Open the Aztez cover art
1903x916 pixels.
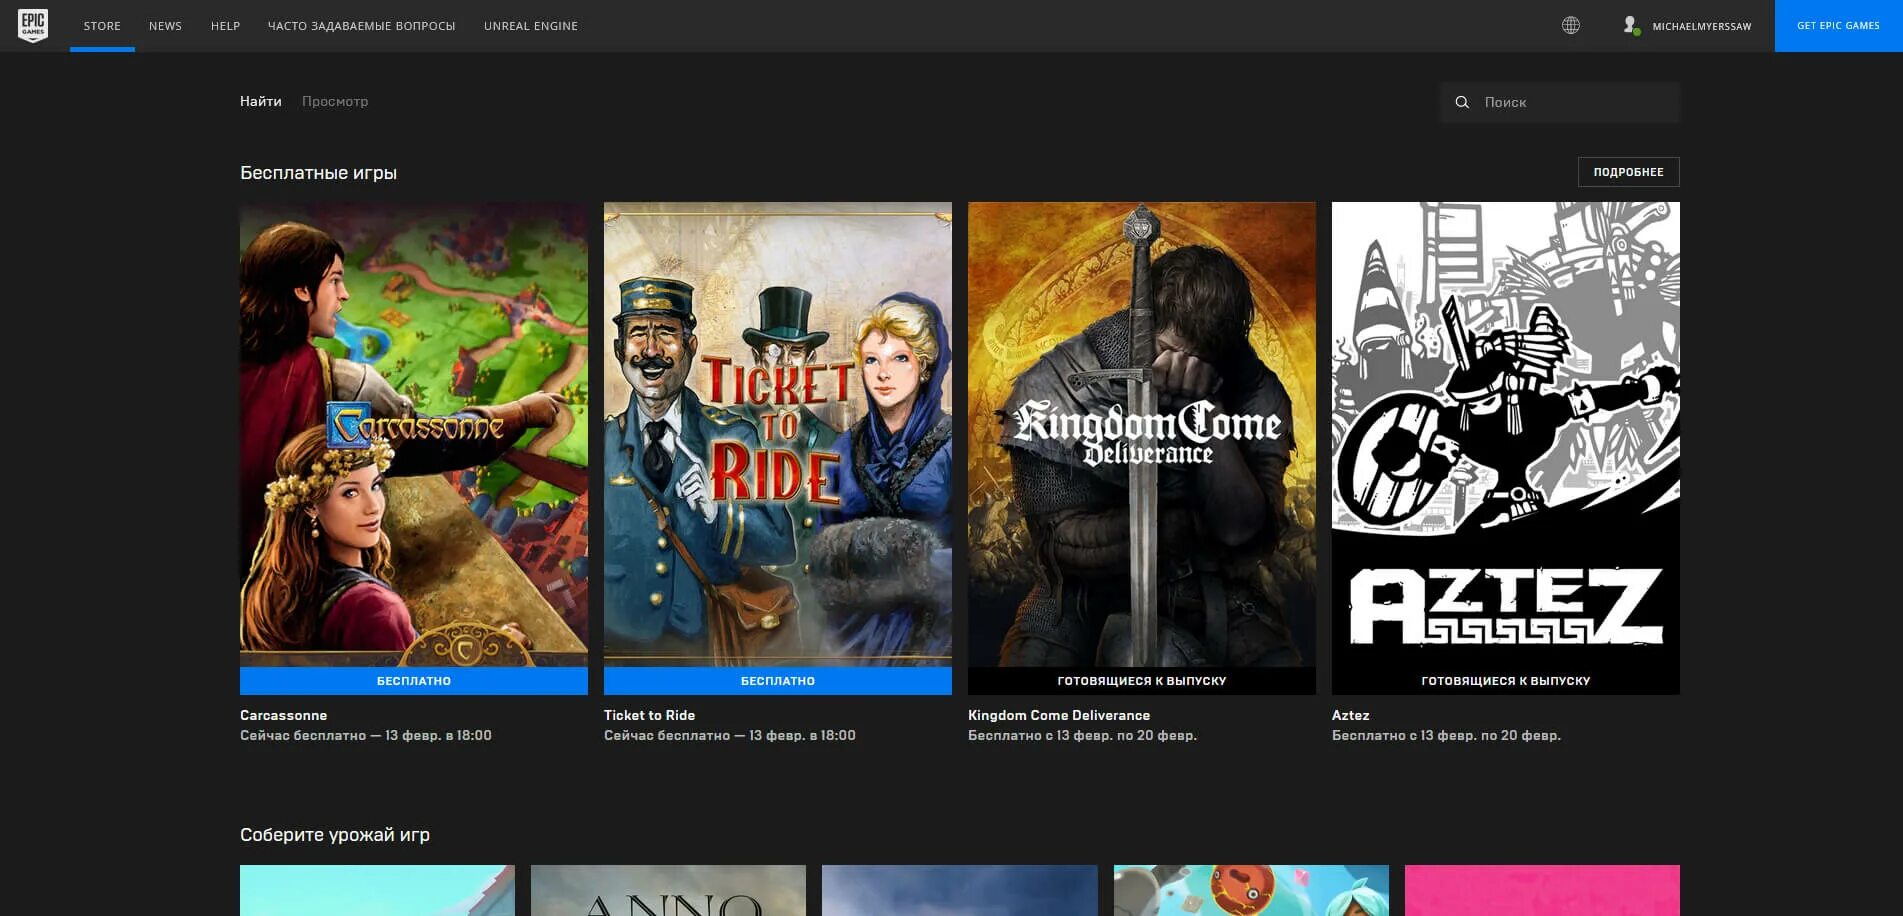(1506, 434)
